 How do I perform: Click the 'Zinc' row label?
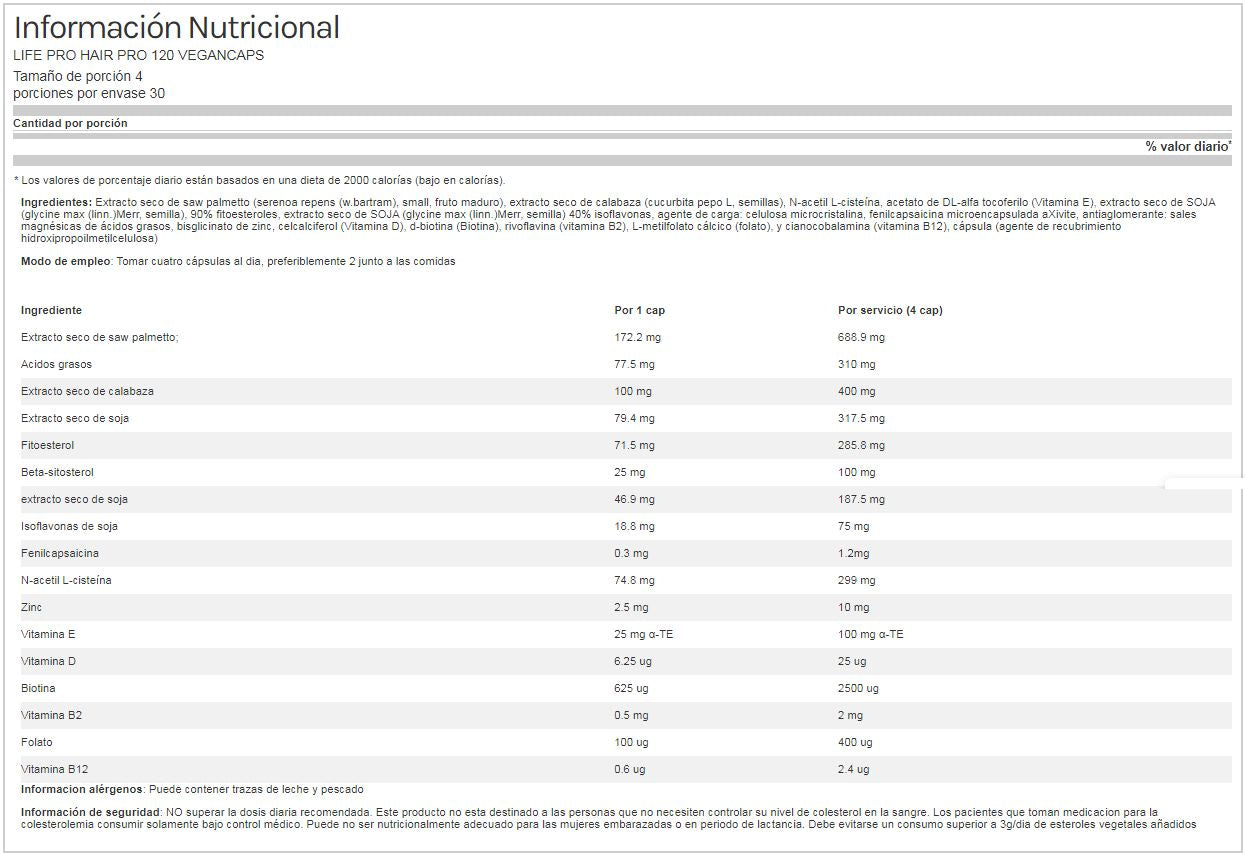pyautogui.click(x=32, y=607)
